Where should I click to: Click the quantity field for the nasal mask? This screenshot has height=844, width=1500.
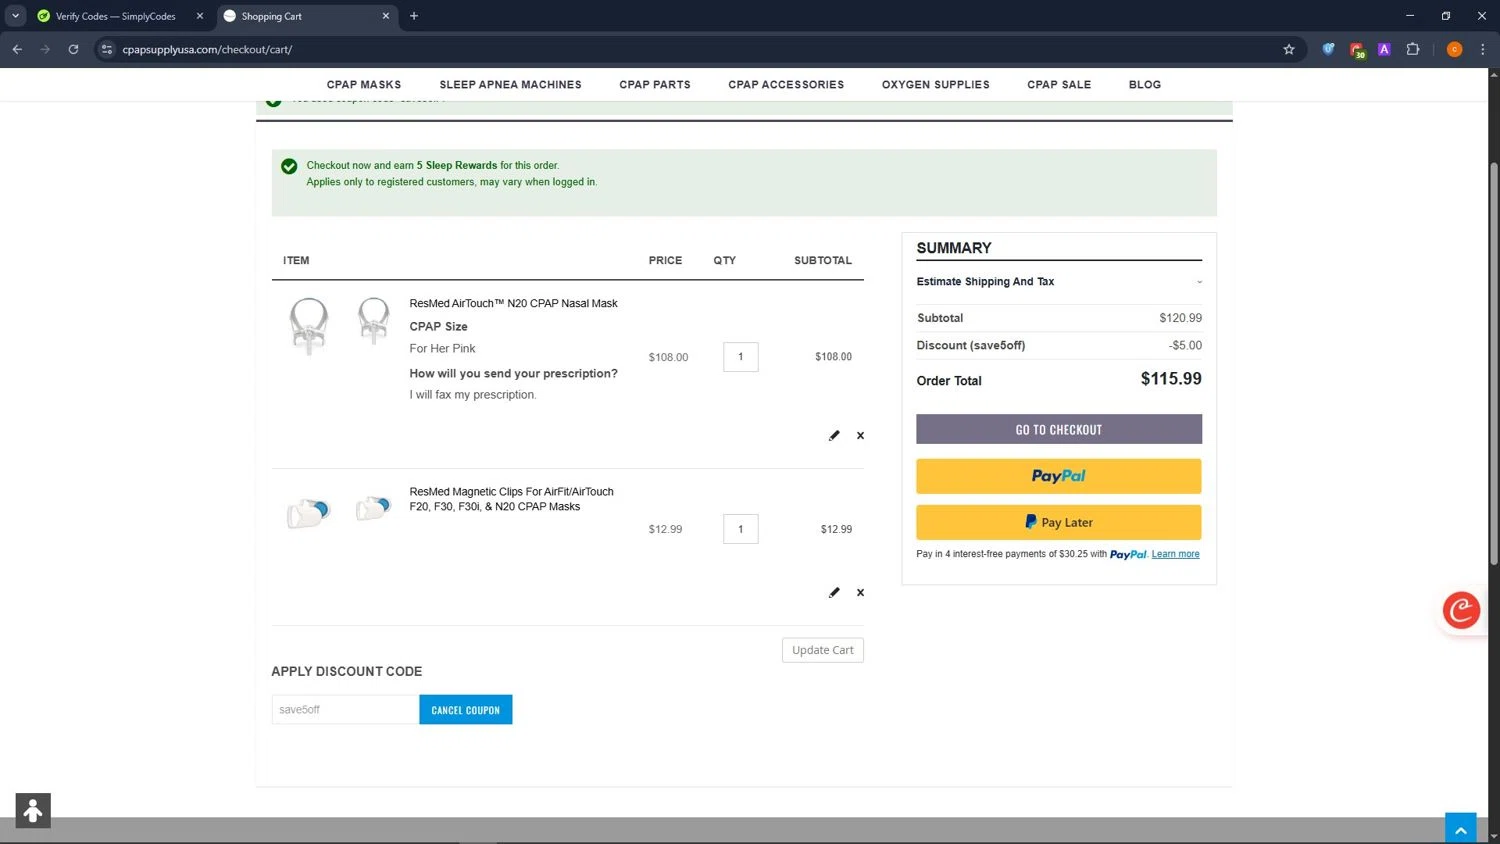click(x=741, y=357)
